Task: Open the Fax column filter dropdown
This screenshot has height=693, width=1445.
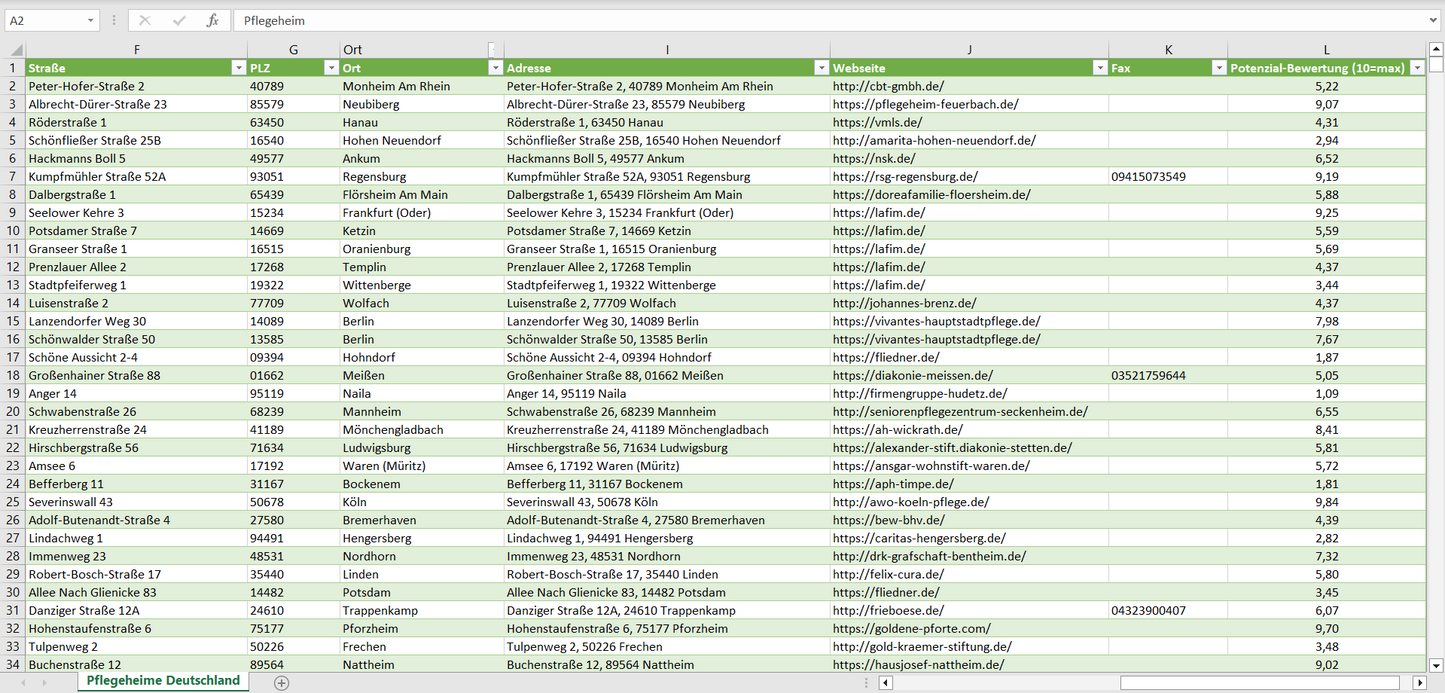Action: point(1218,68)
